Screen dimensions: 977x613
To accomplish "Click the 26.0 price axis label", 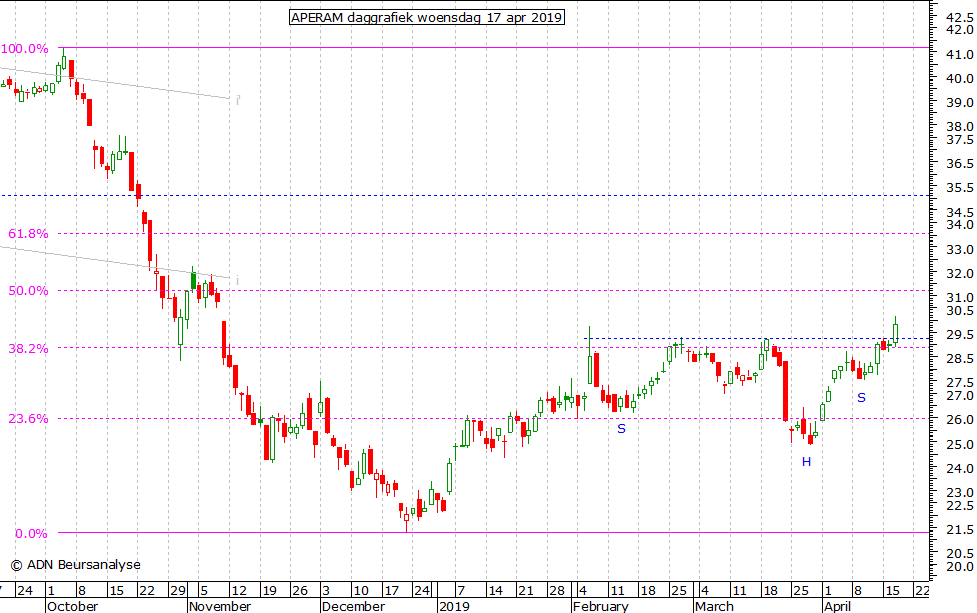I will click(960, 420).
